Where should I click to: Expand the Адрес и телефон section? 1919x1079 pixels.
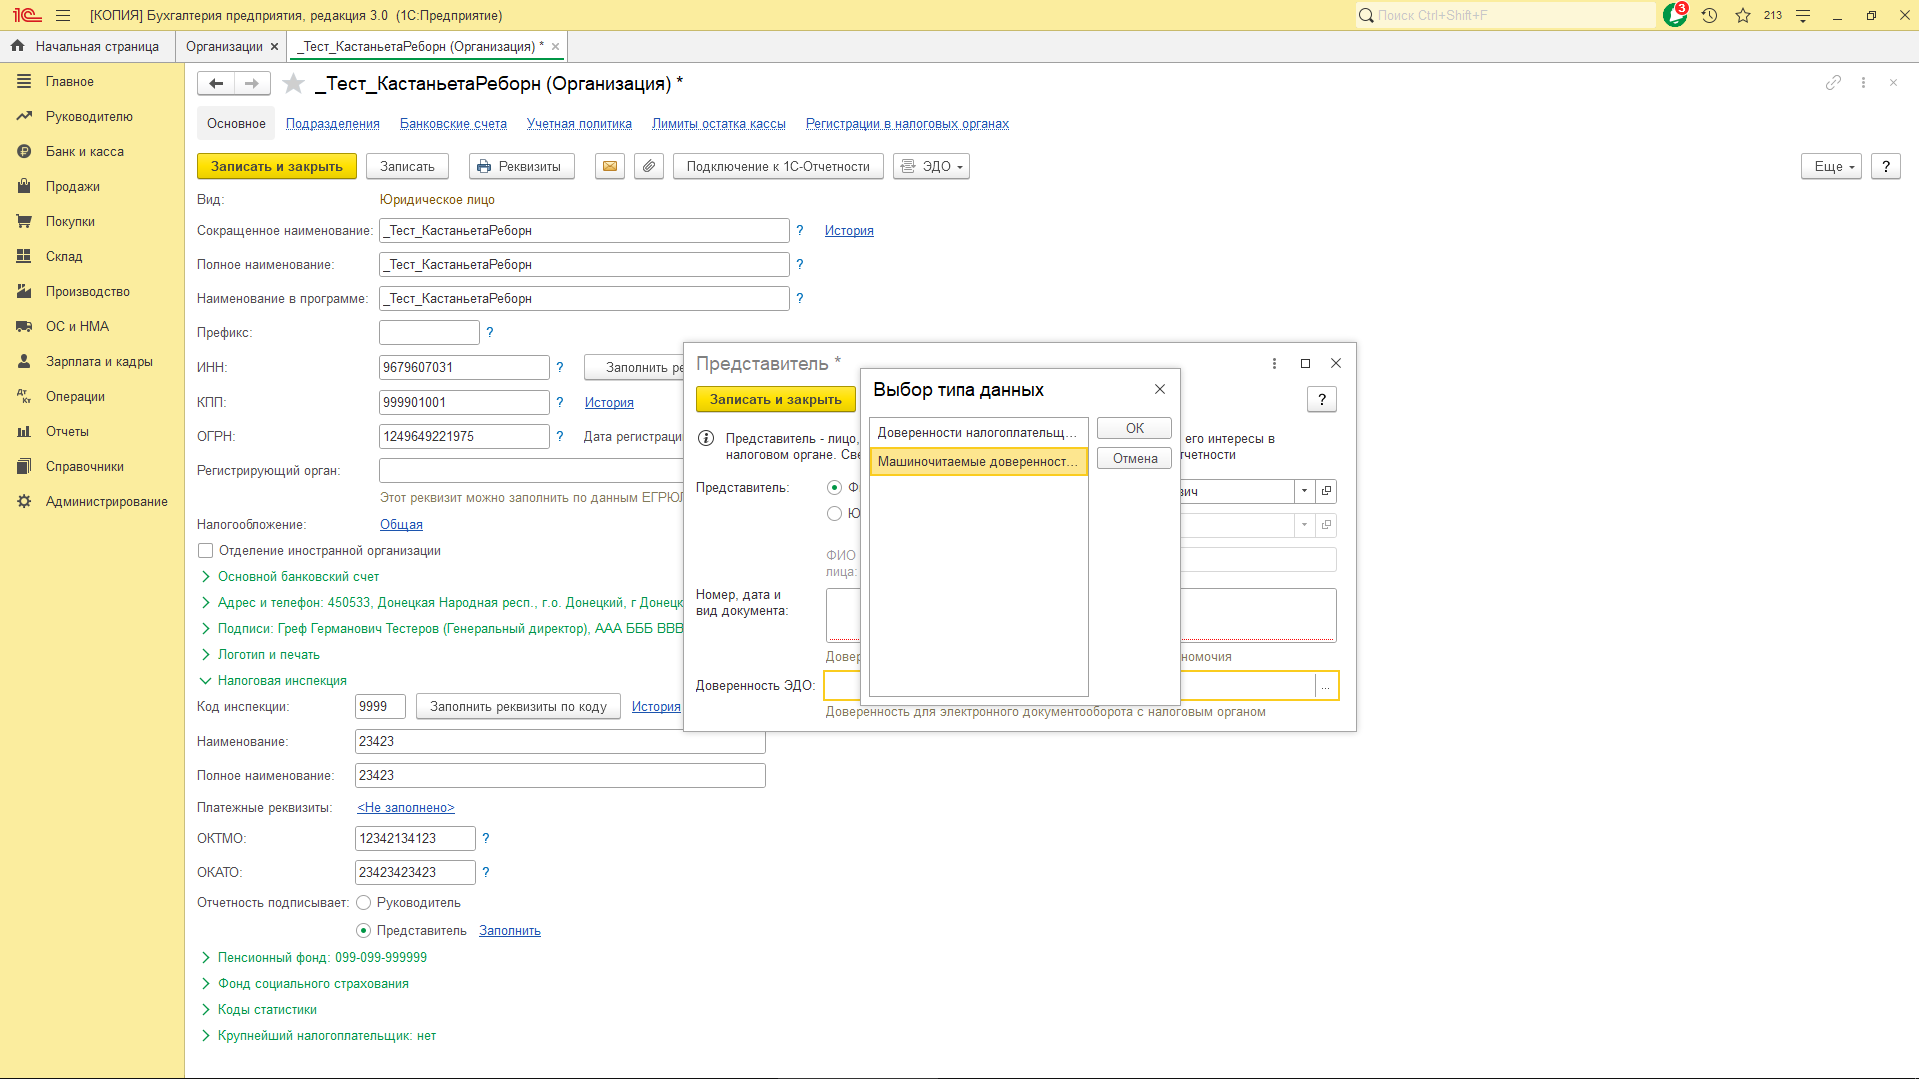coord(441,602)
